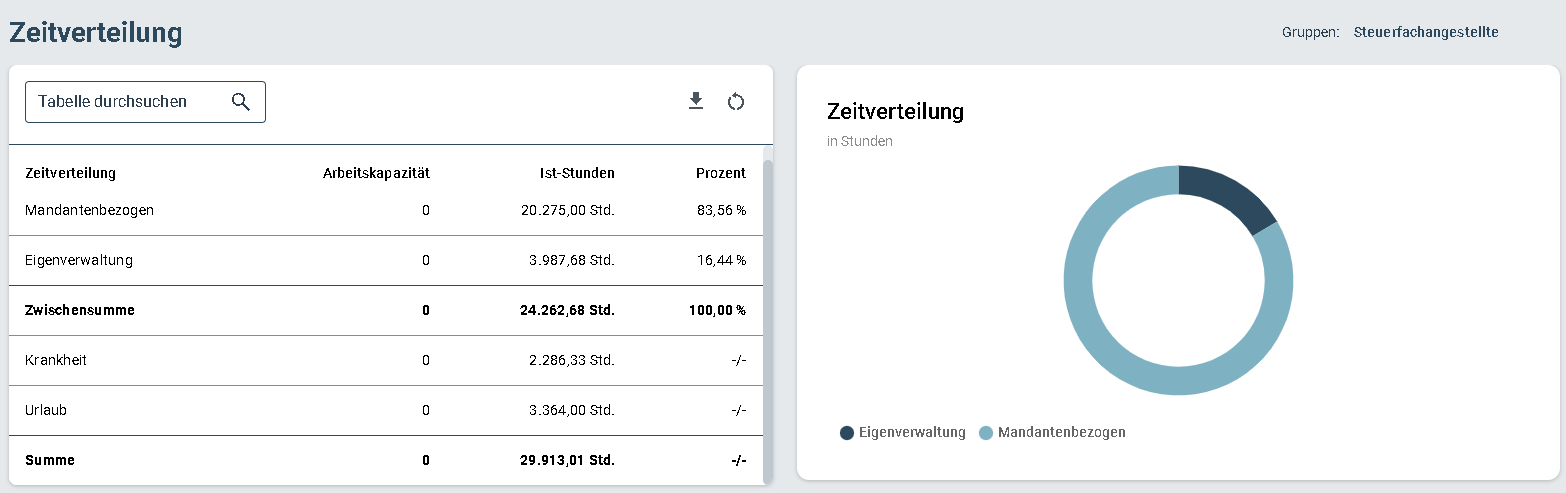Screen dimensions: 1566x493
Task: Click the Mandantenbezogen legend label text
Action: pyautogui.click(x=1062, y=433)
